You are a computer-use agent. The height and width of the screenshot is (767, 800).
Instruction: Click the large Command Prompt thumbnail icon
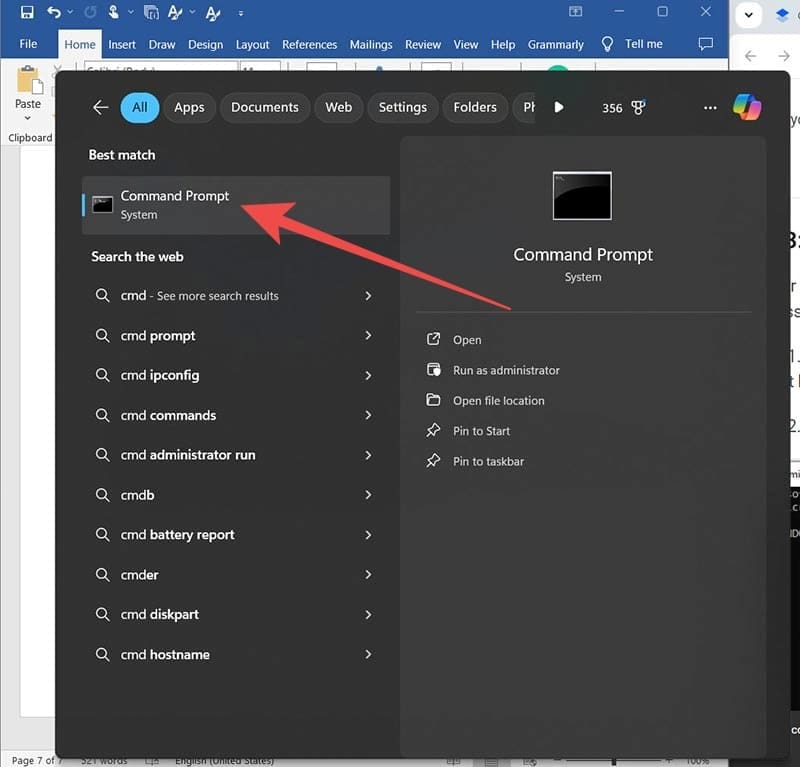(x=582, y=196)
